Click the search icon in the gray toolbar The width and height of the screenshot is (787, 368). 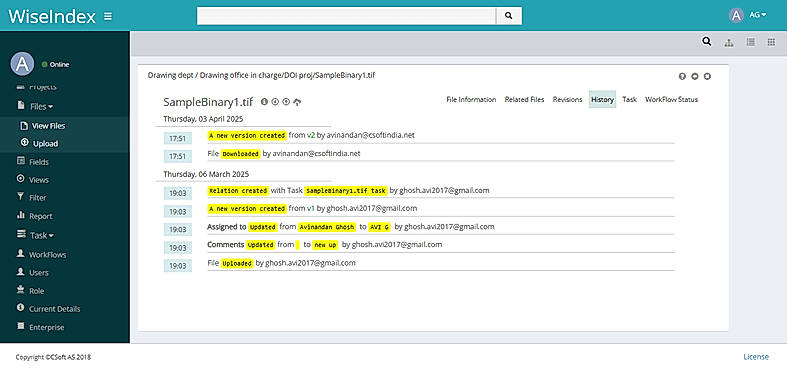(707, 42)
